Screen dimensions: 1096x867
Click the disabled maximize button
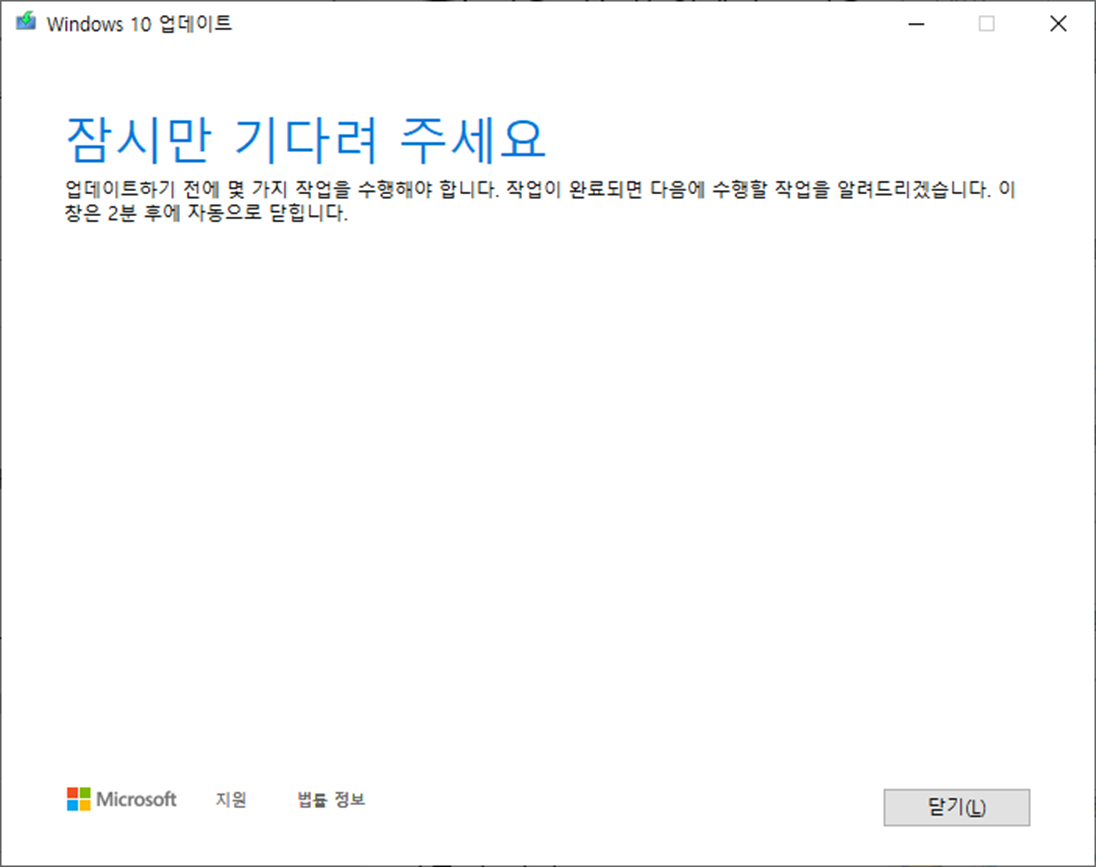pos(986,24)
